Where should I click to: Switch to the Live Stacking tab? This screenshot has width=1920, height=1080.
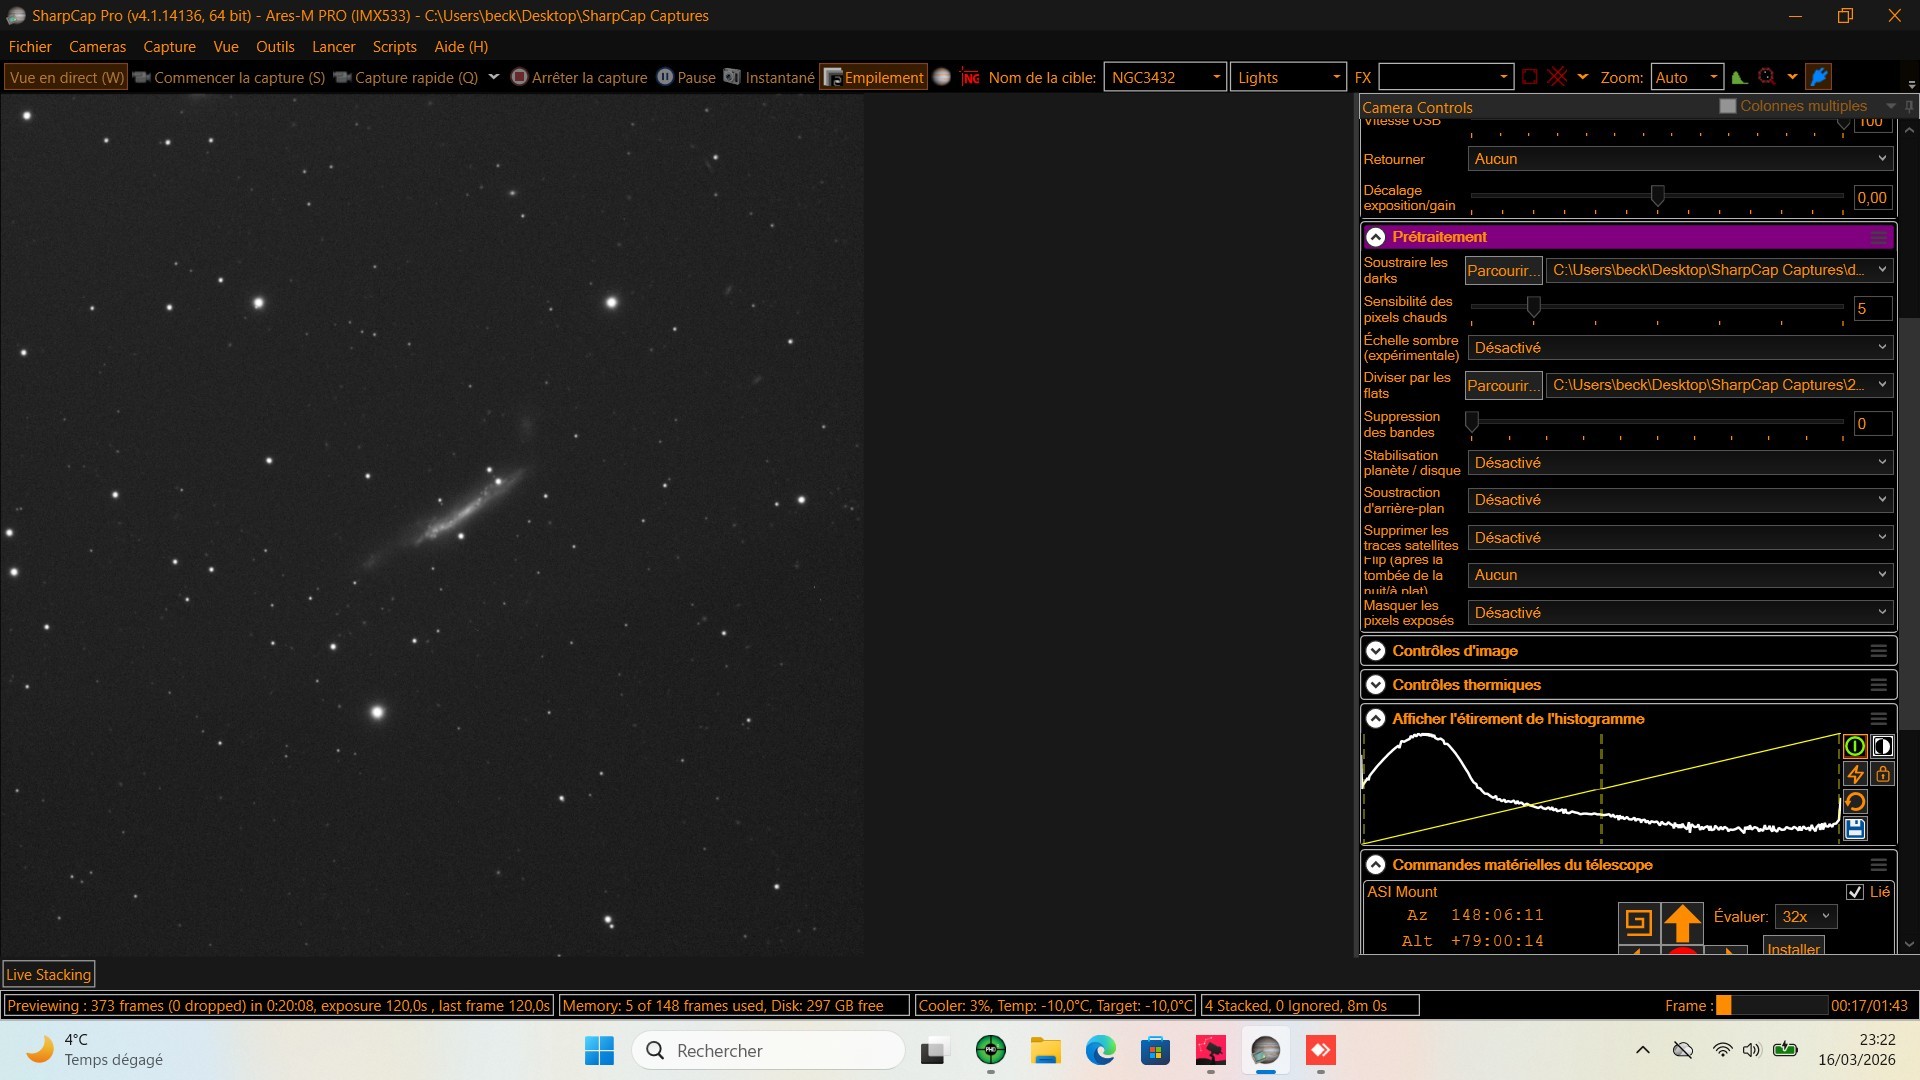49,974
